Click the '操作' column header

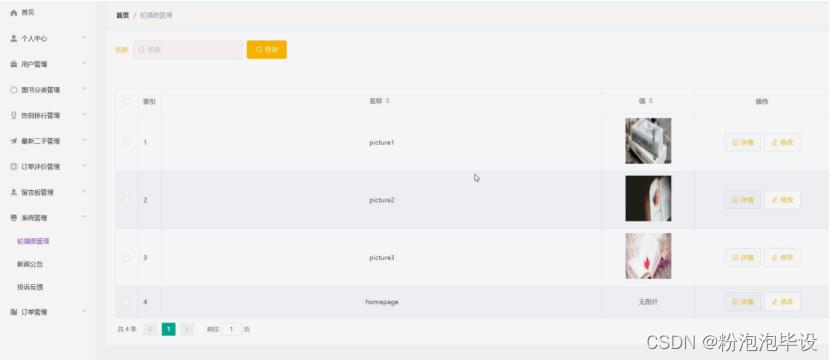tap(762, 101)
